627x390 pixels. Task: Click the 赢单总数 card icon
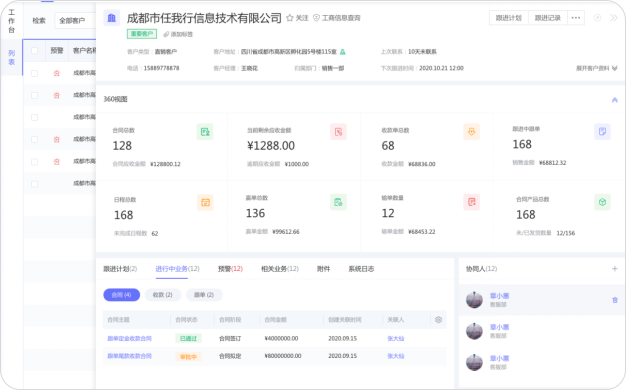tap(338, 202)
